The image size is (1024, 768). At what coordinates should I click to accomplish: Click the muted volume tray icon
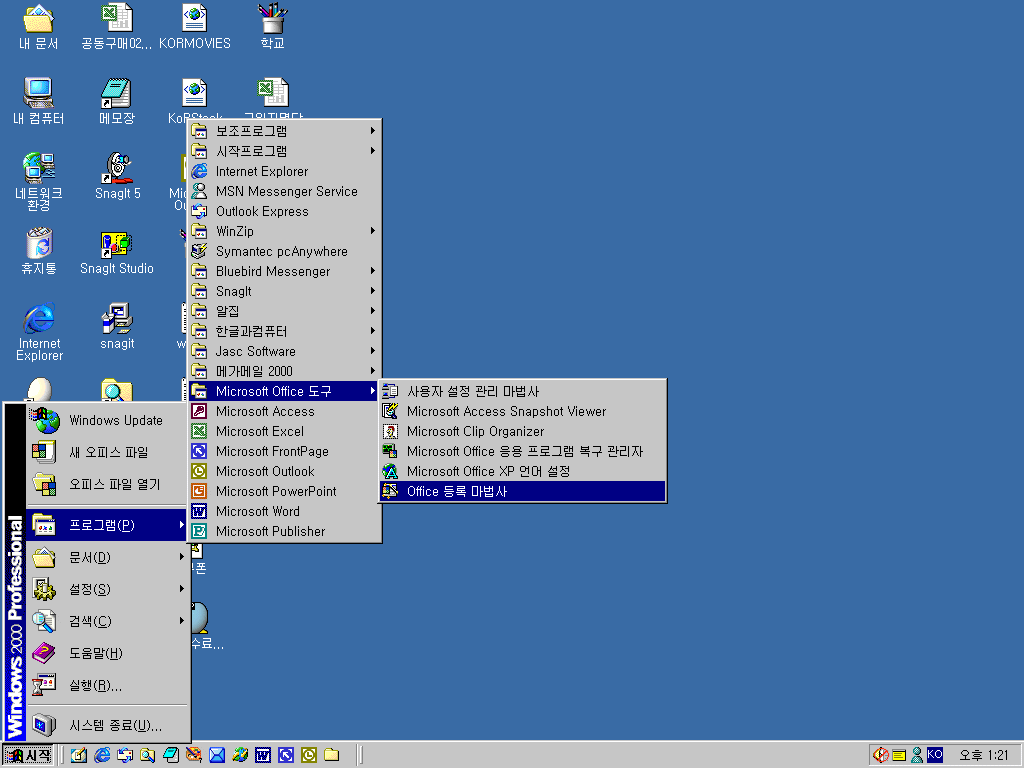[880, 755]
